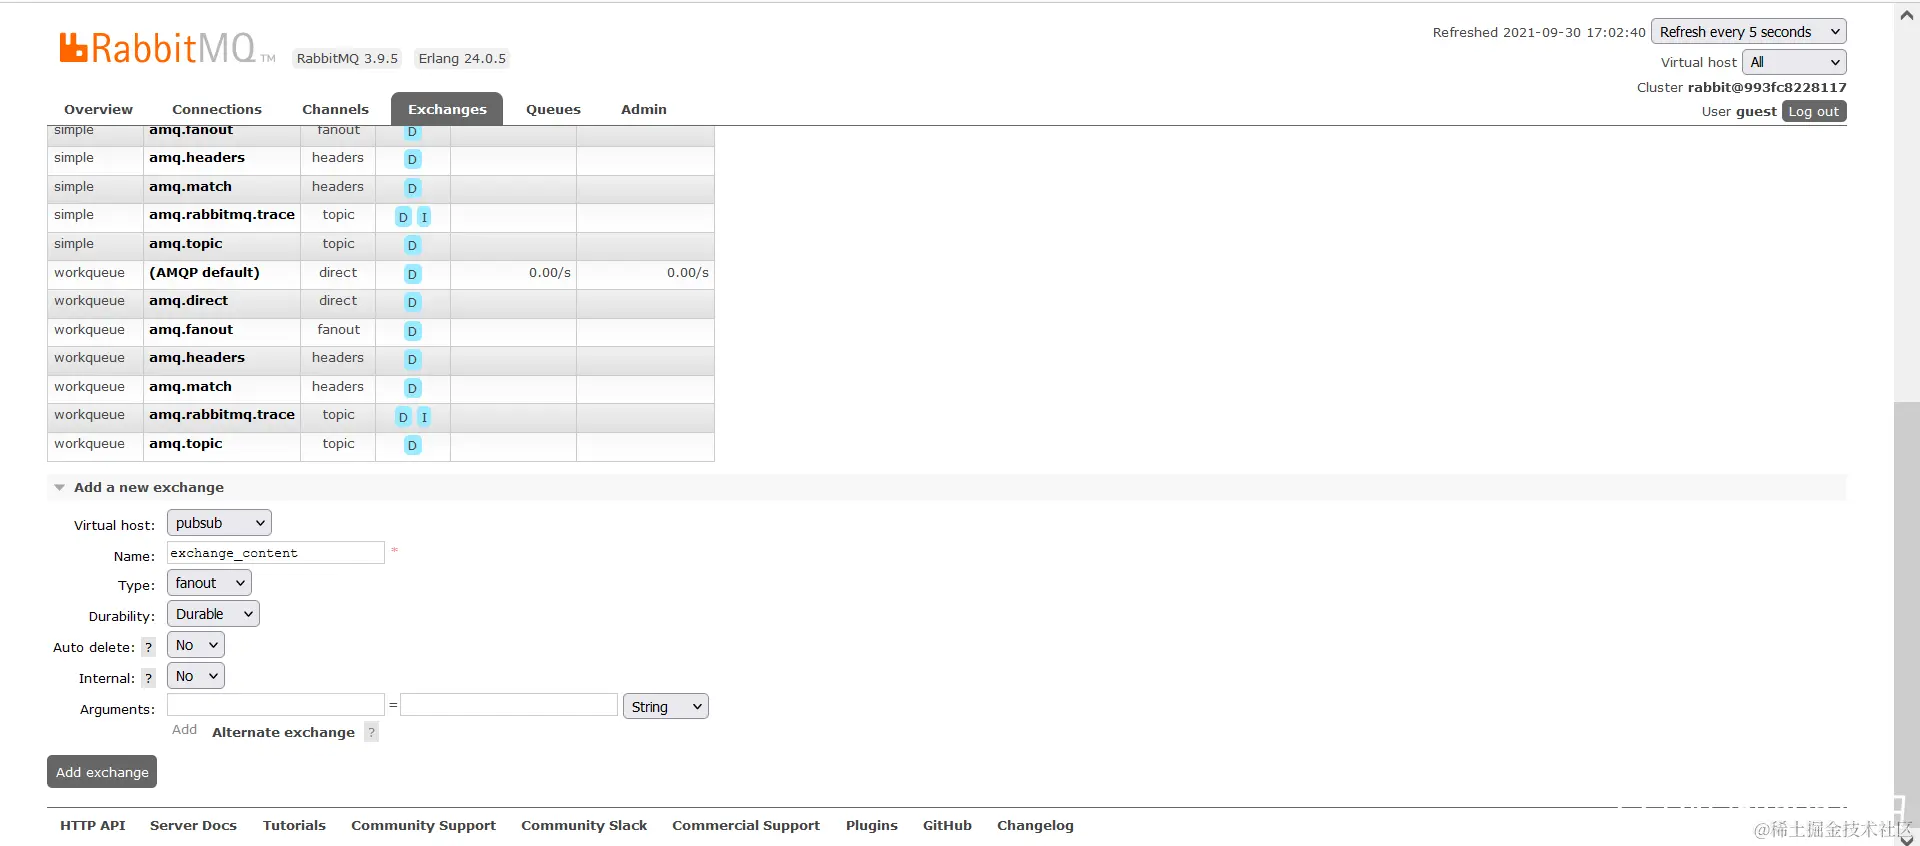
Task: Click the D badge in simple amq.topic row
Action: click(x=412, y=245)
